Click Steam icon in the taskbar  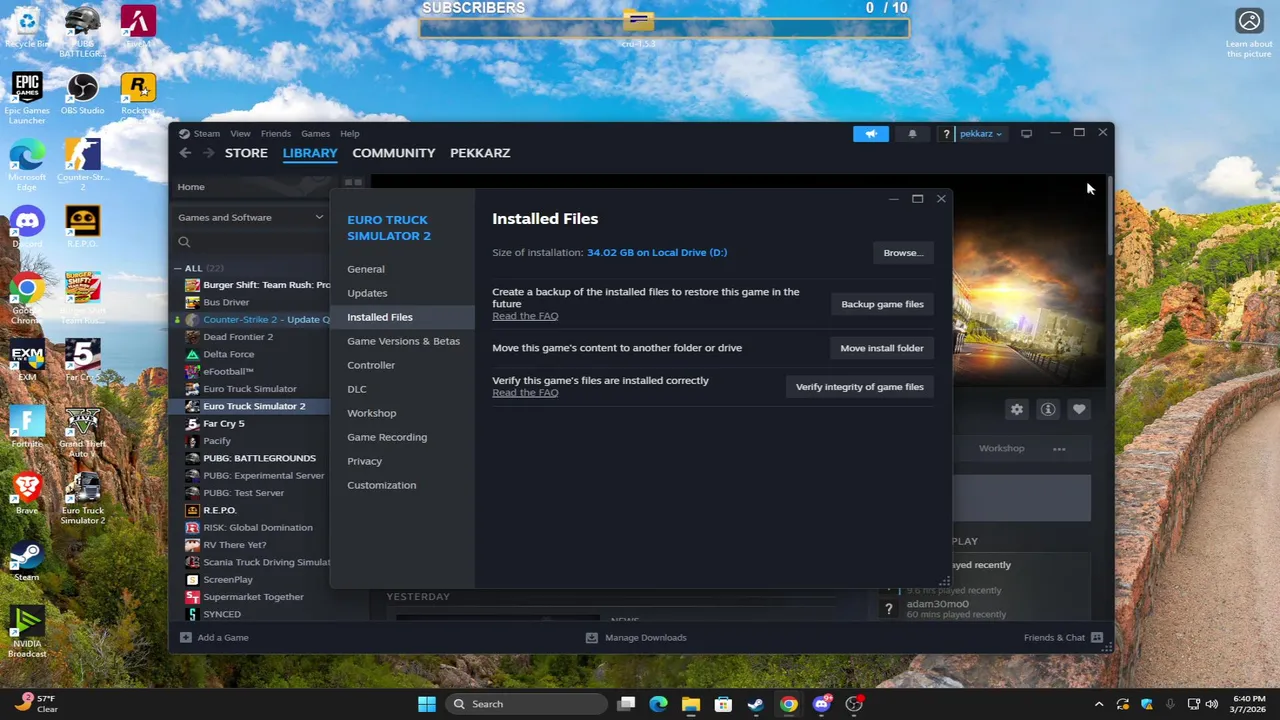coord(756,704)
